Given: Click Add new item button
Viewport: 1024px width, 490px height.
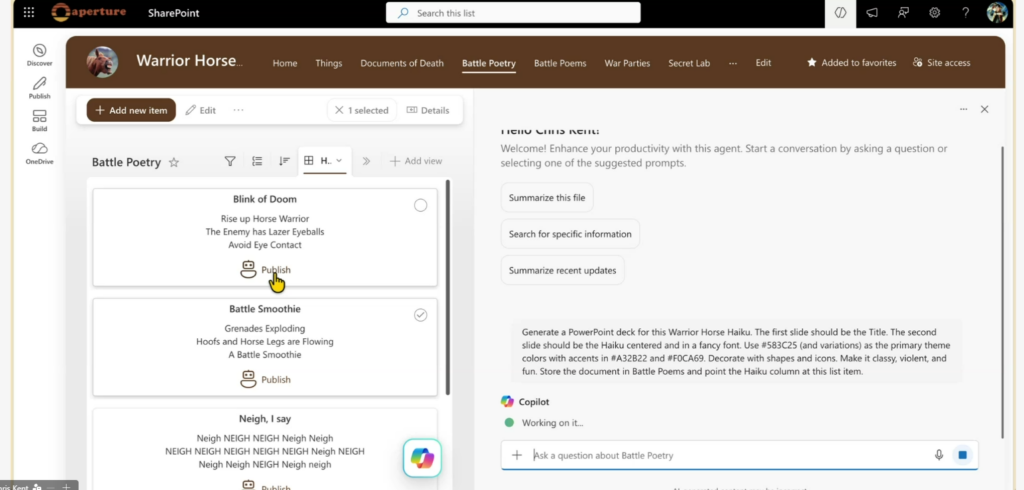Looking at the screenshot, I should click(131, 110).
